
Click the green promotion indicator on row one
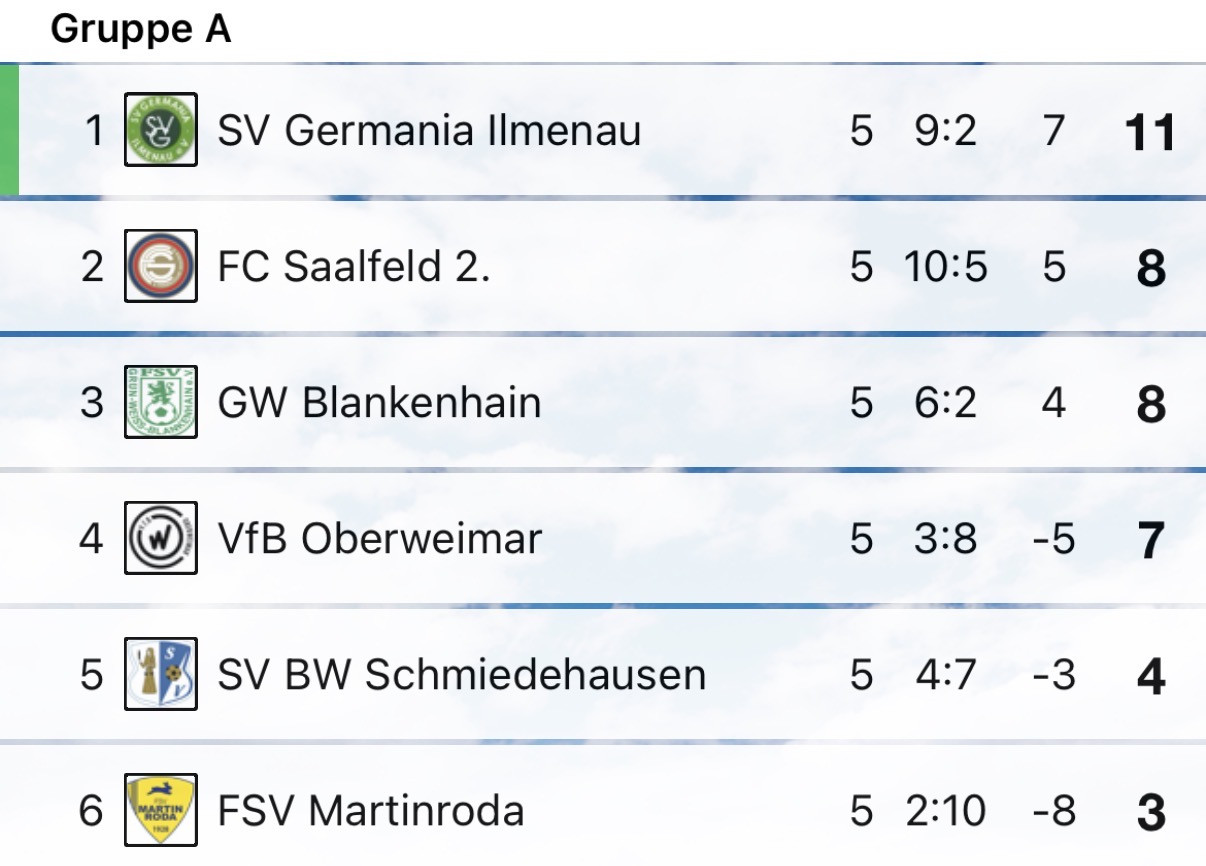[7, 131]
